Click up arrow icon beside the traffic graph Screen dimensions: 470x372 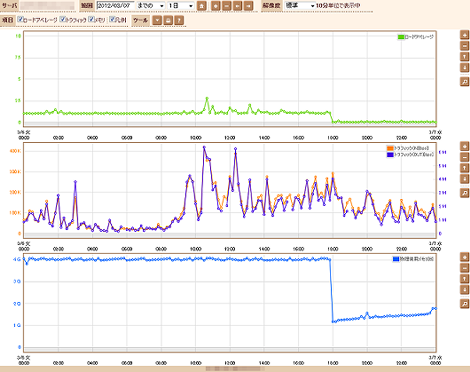[x=465, y=168]
